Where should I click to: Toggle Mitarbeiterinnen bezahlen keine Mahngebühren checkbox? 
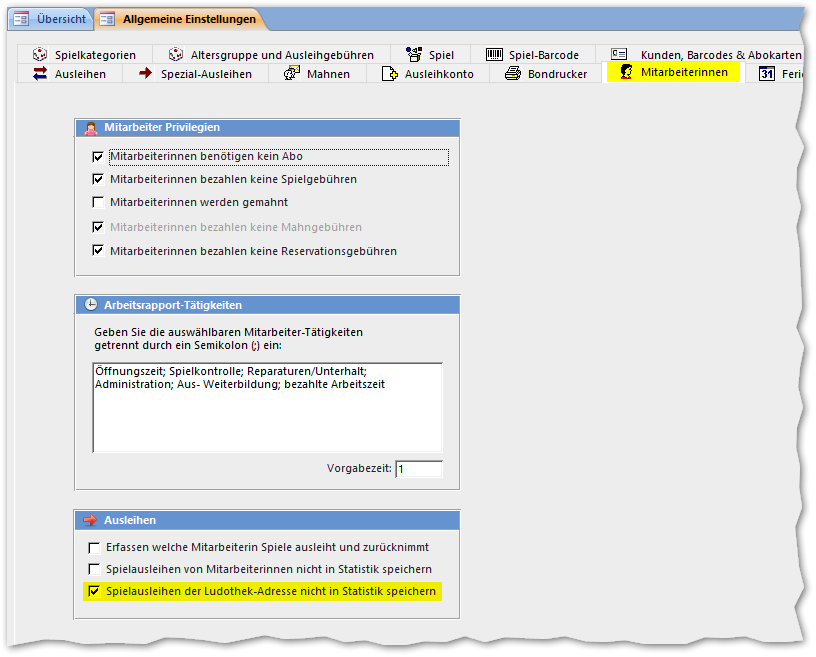98,227
